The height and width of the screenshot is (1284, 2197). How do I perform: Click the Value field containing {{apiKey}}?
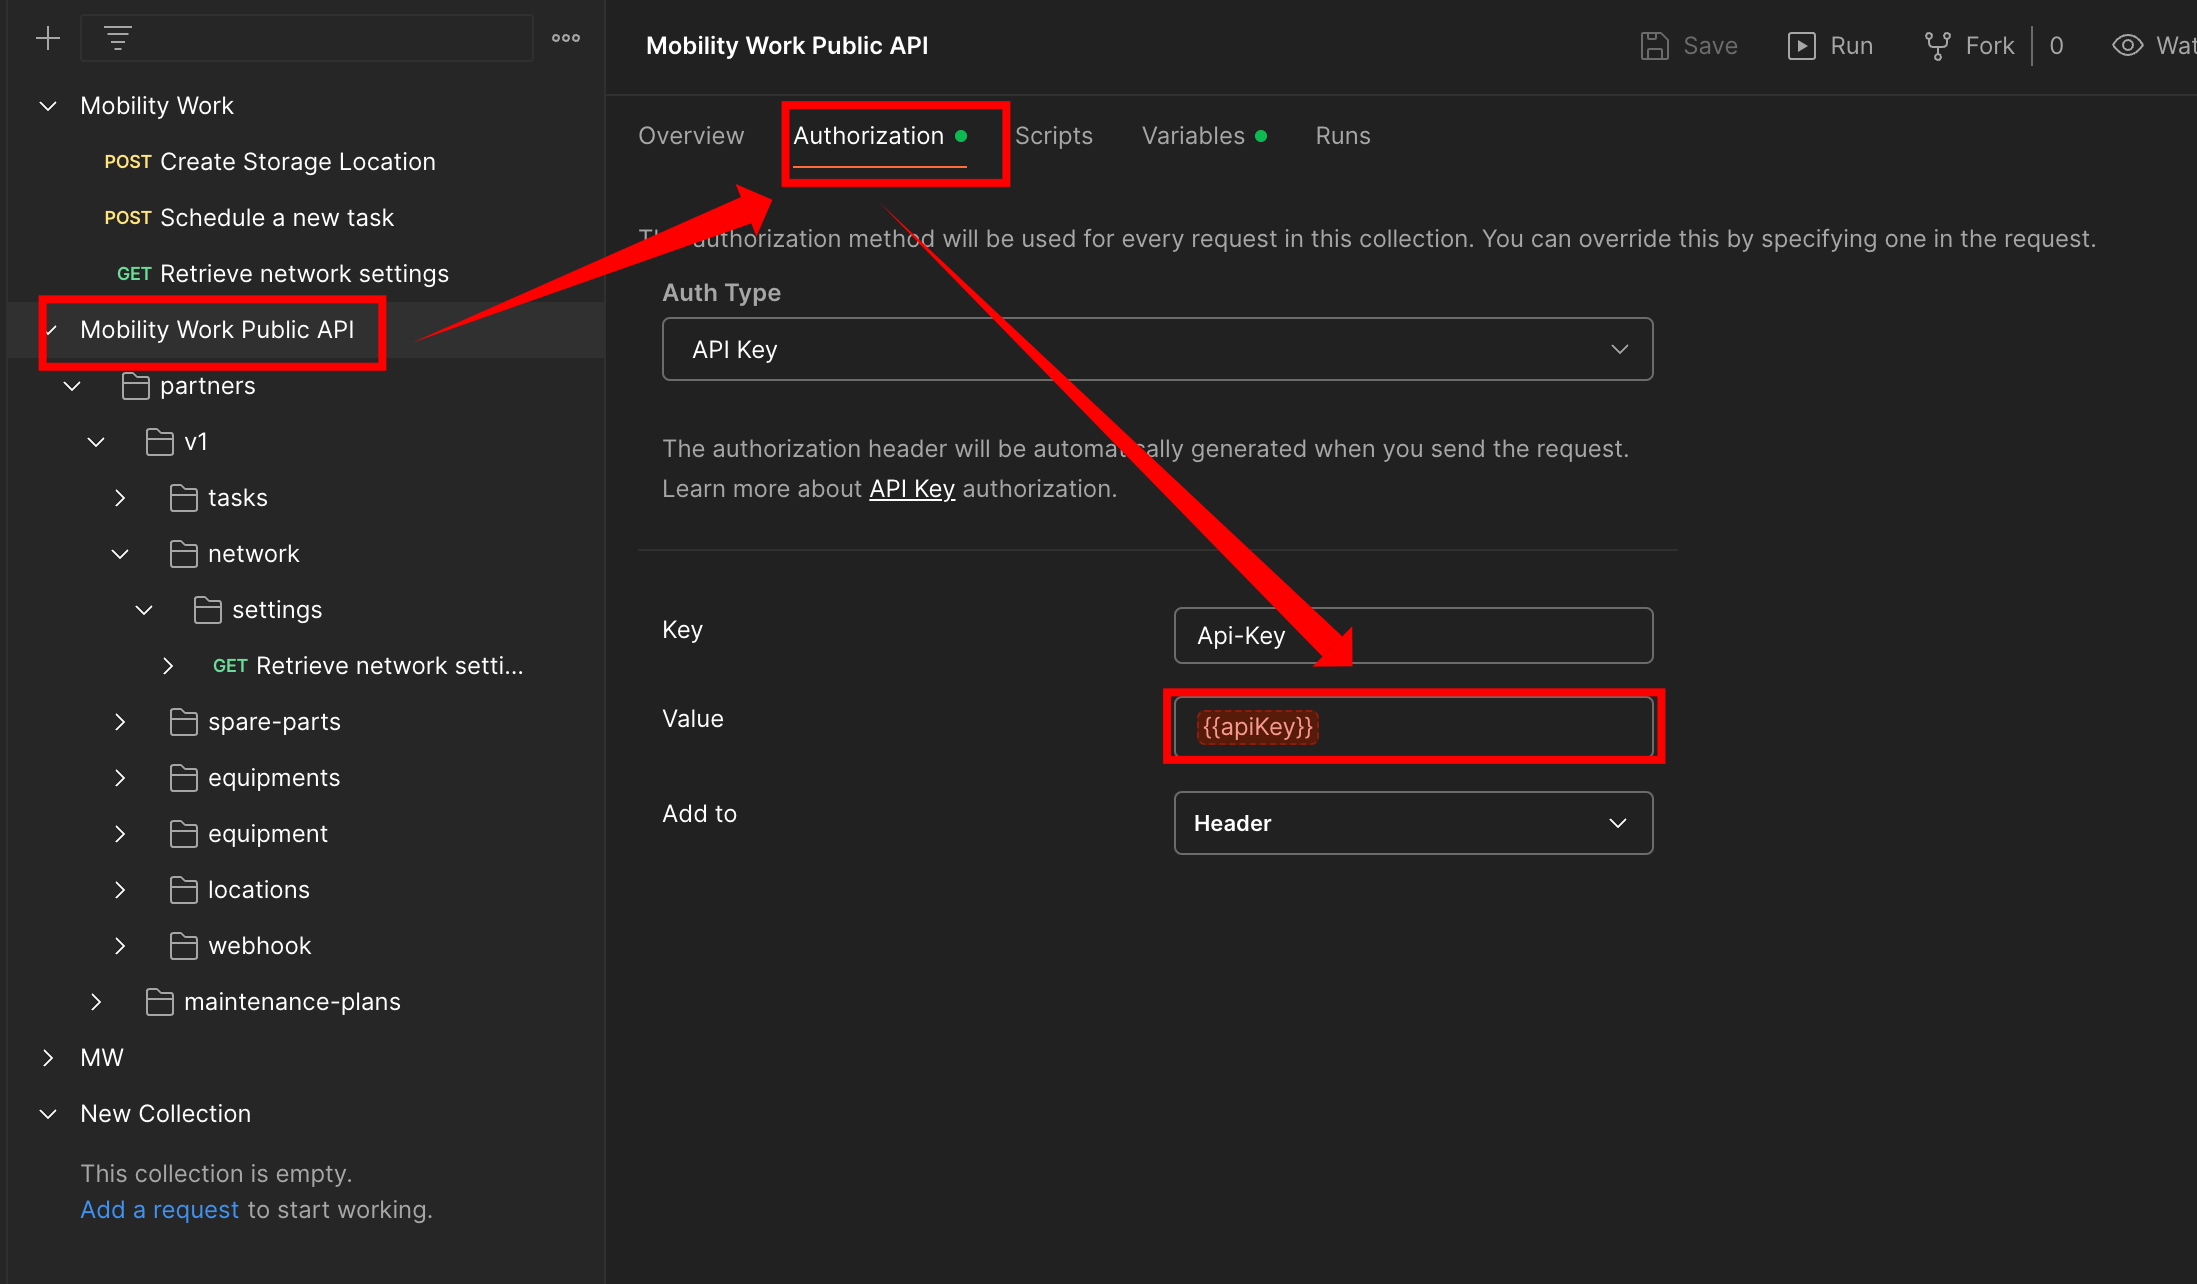pos(1413,727)
